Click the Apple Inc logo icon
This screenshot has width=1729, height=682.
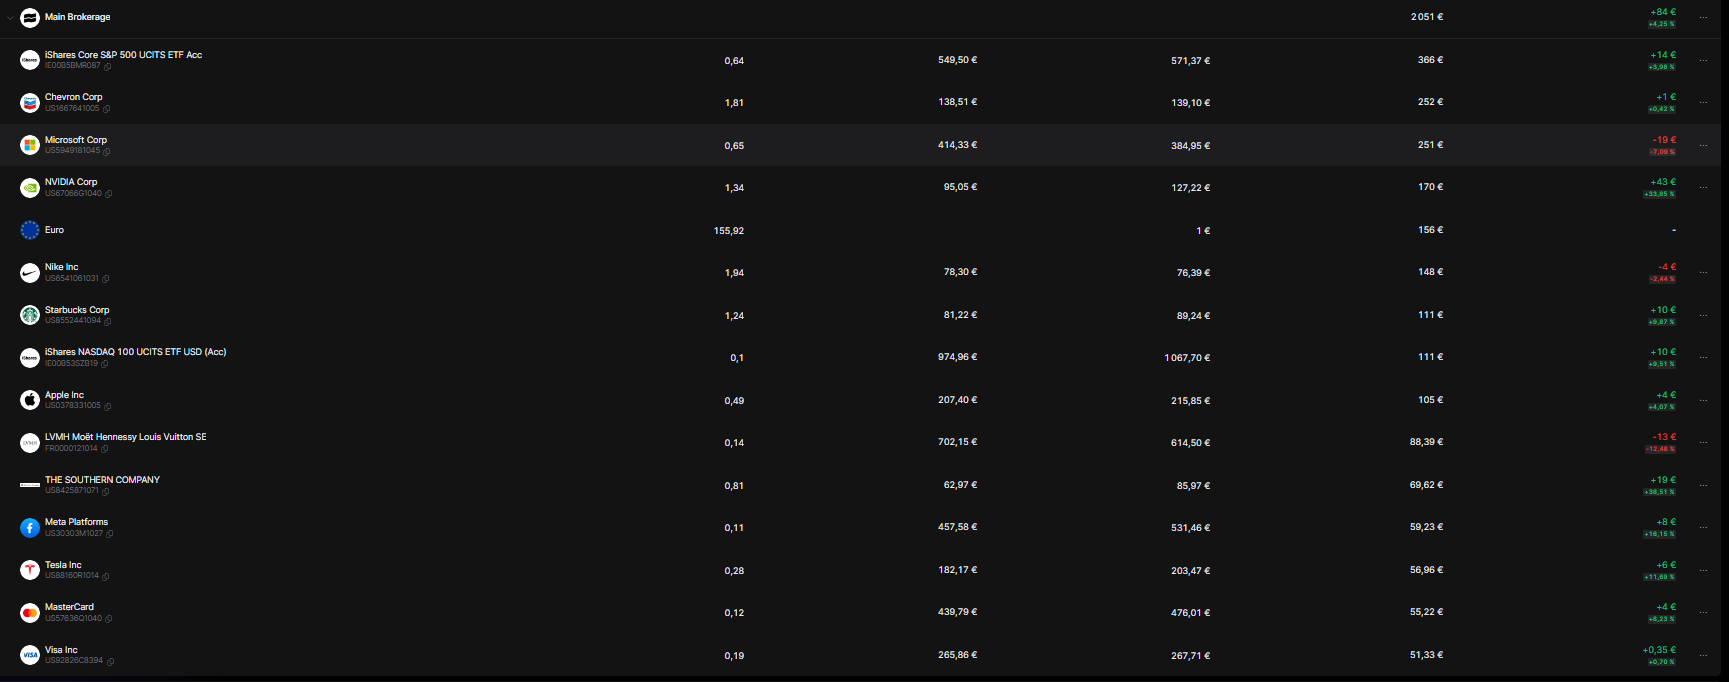30,400
